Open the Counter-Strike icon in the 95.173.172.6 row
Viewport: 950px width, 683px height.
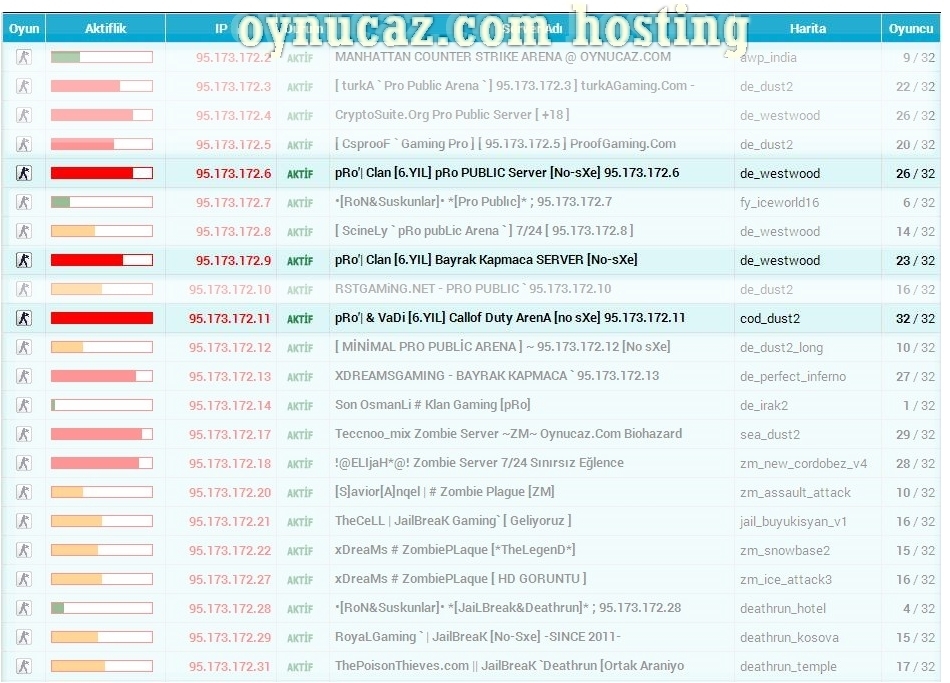(x=24, y=173)
